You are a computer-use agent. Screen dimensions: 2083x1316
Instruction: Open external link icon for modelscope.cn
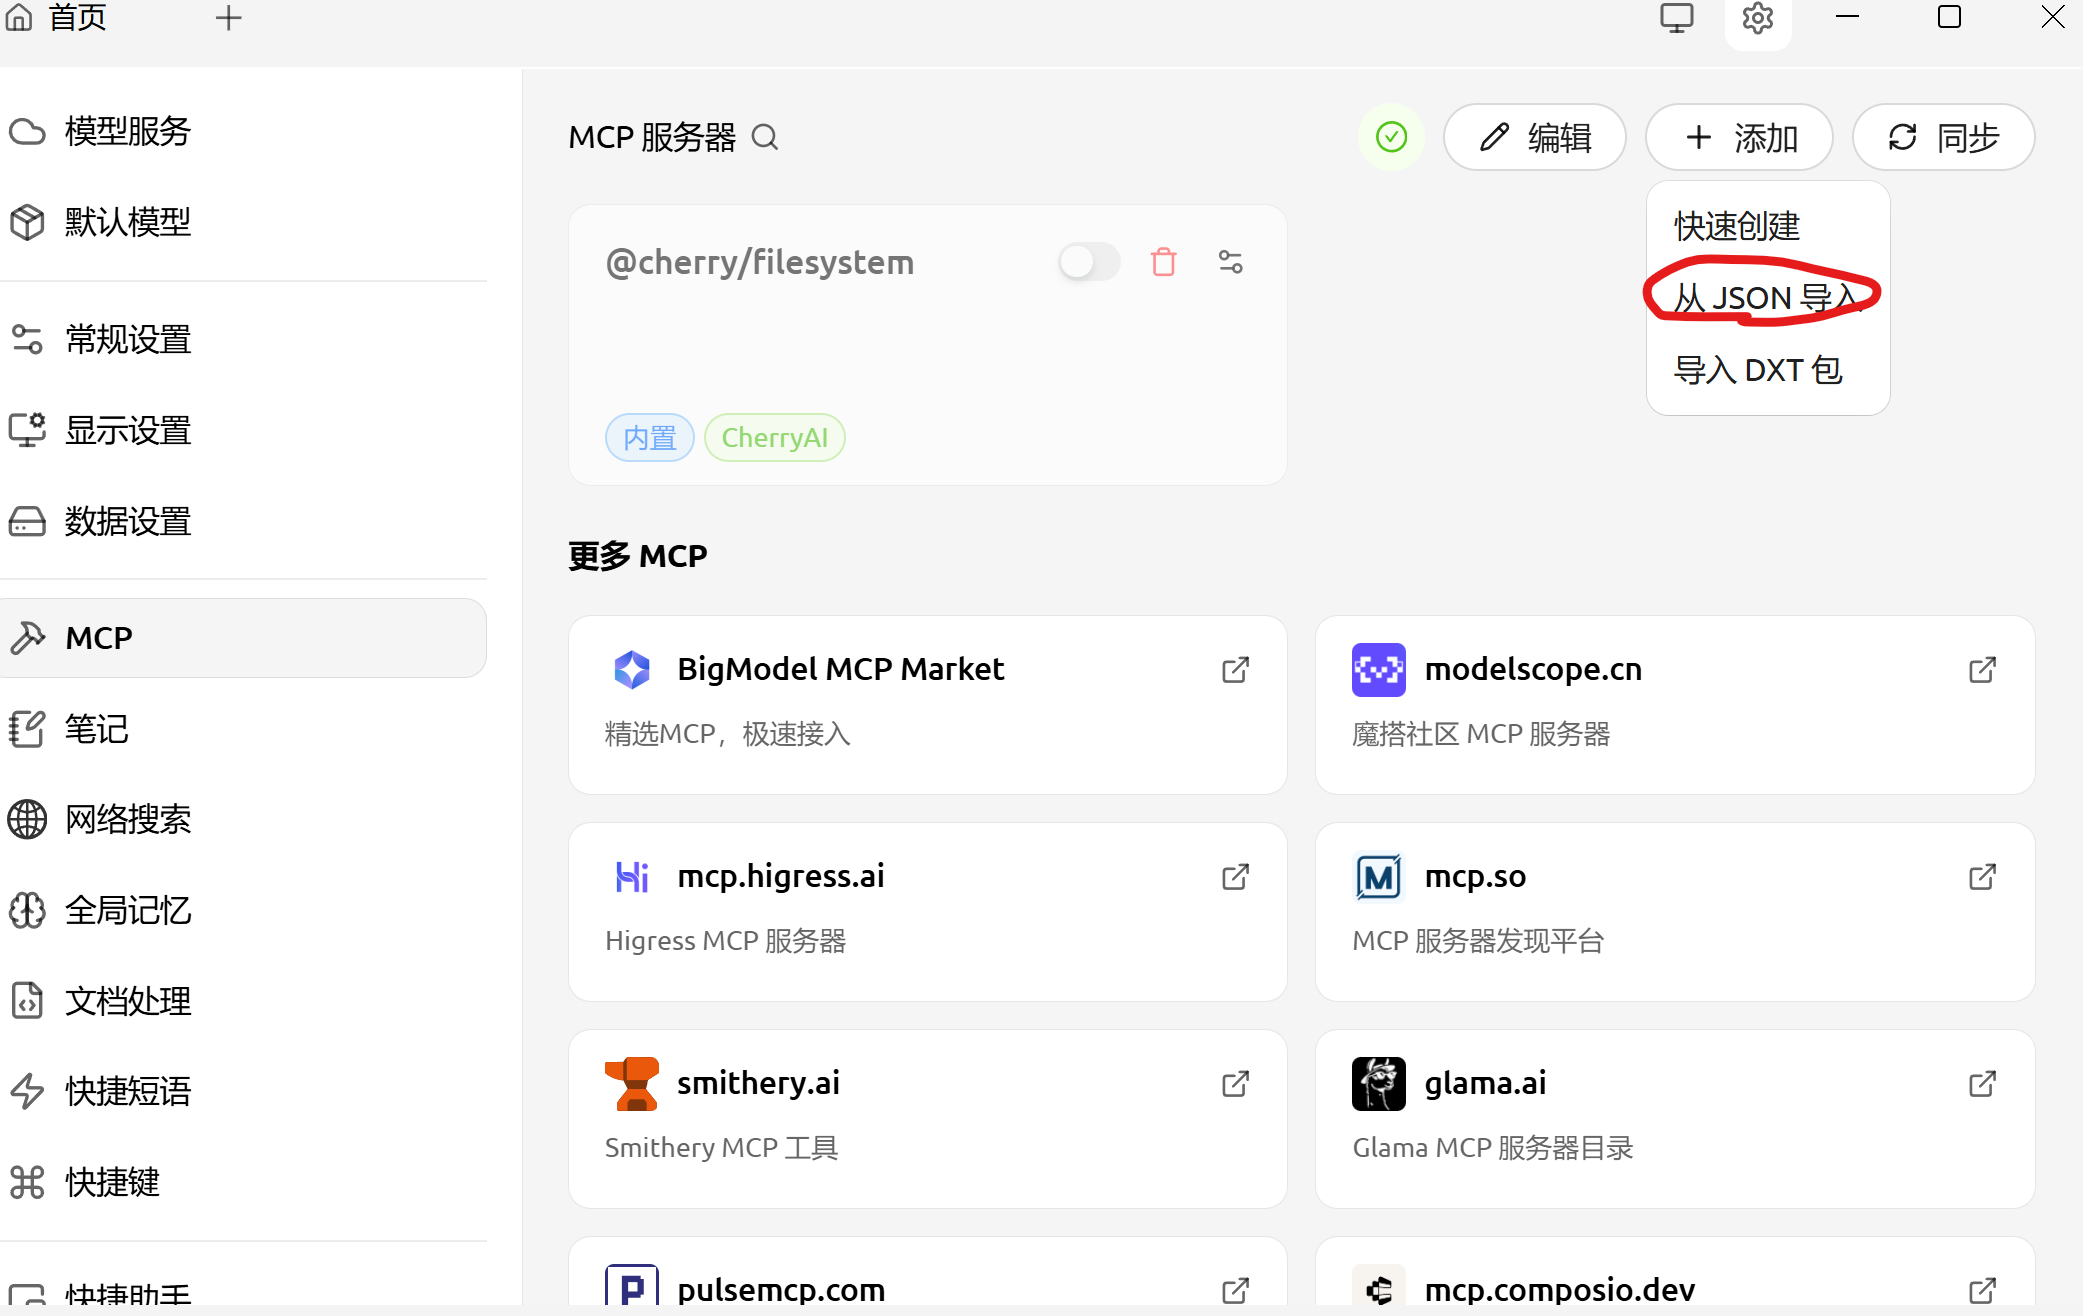coord(1983,670)
